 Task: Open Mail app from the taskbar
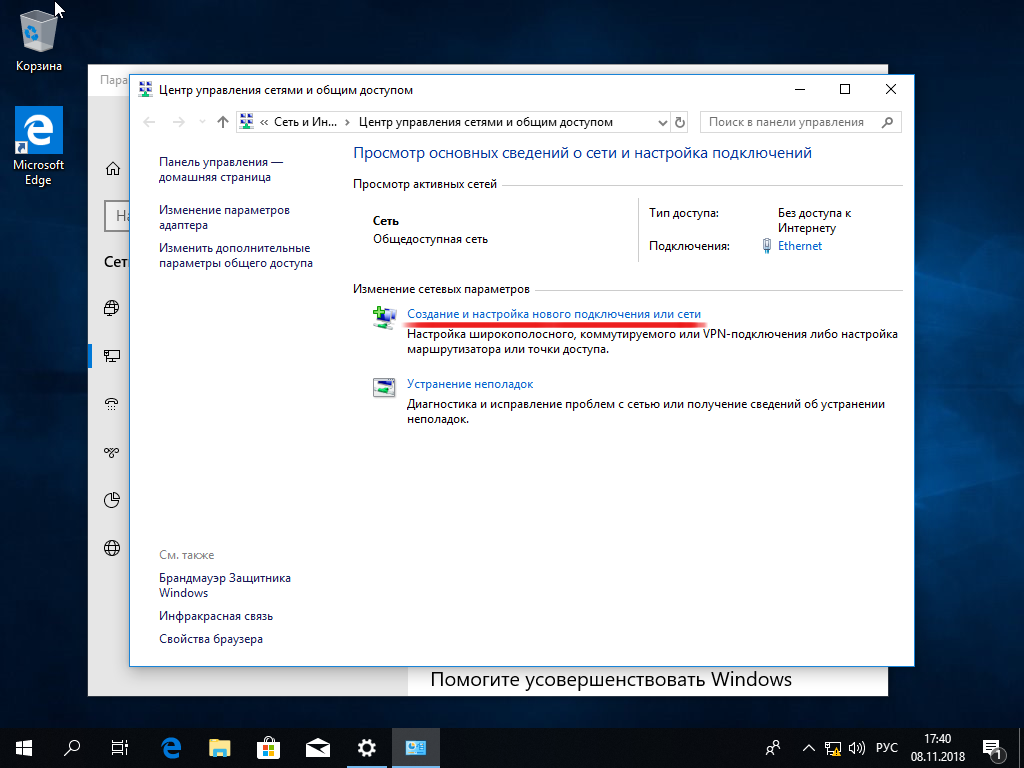pos(317,748)
